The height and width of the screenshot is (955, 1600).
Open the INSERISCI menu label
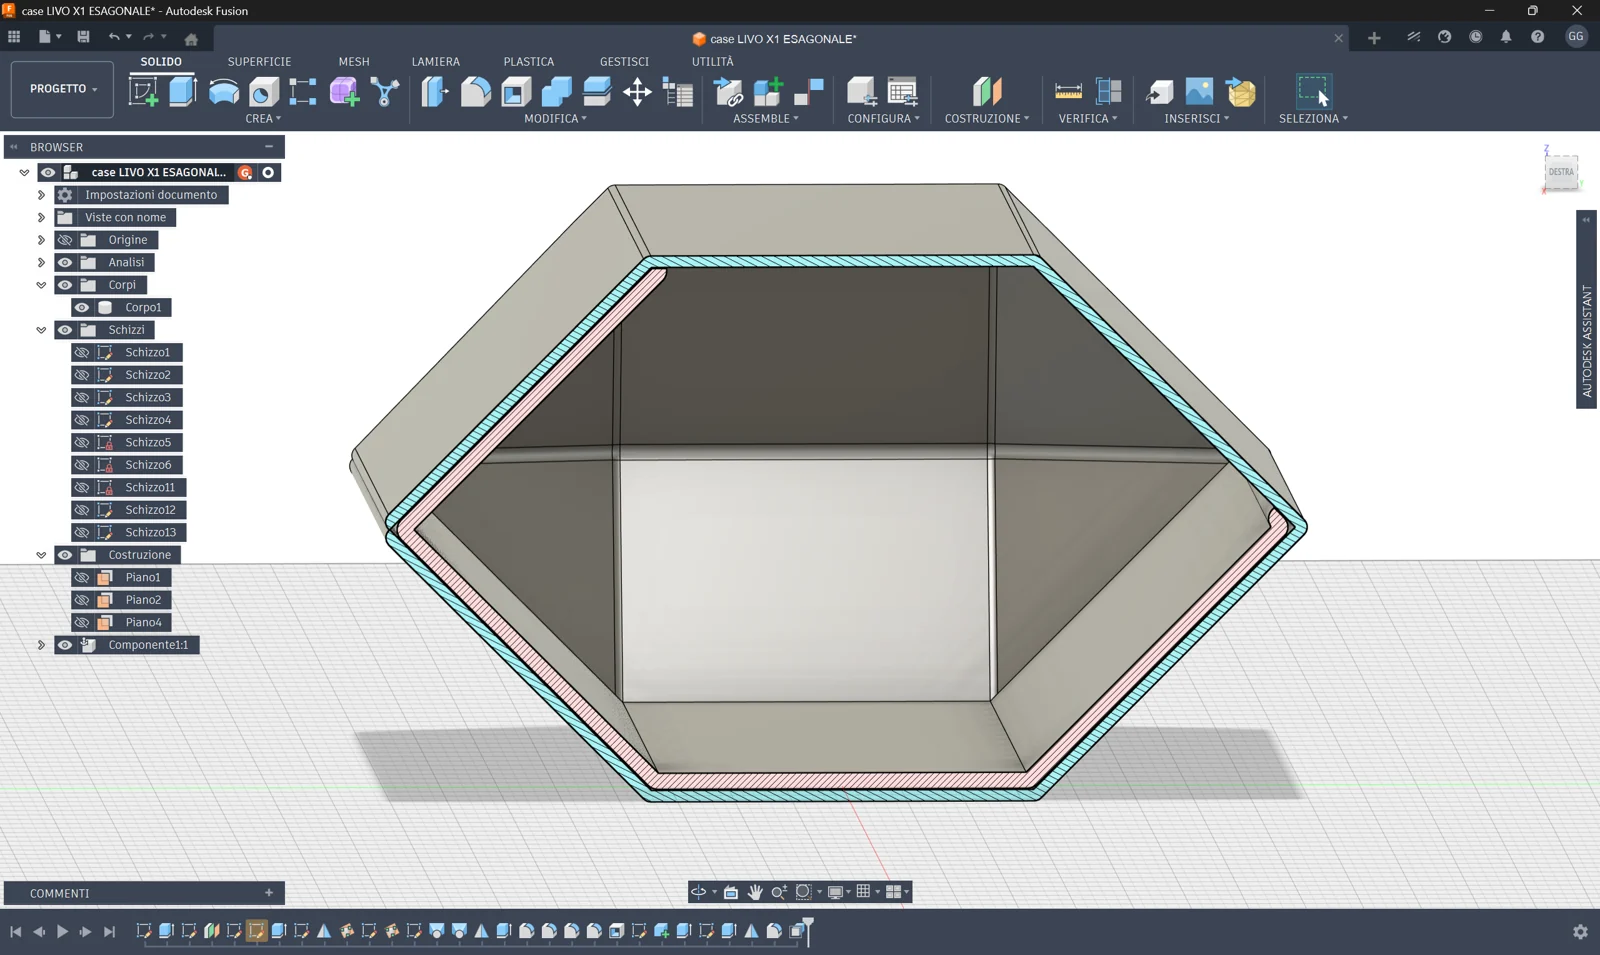tap(1197, 118)
